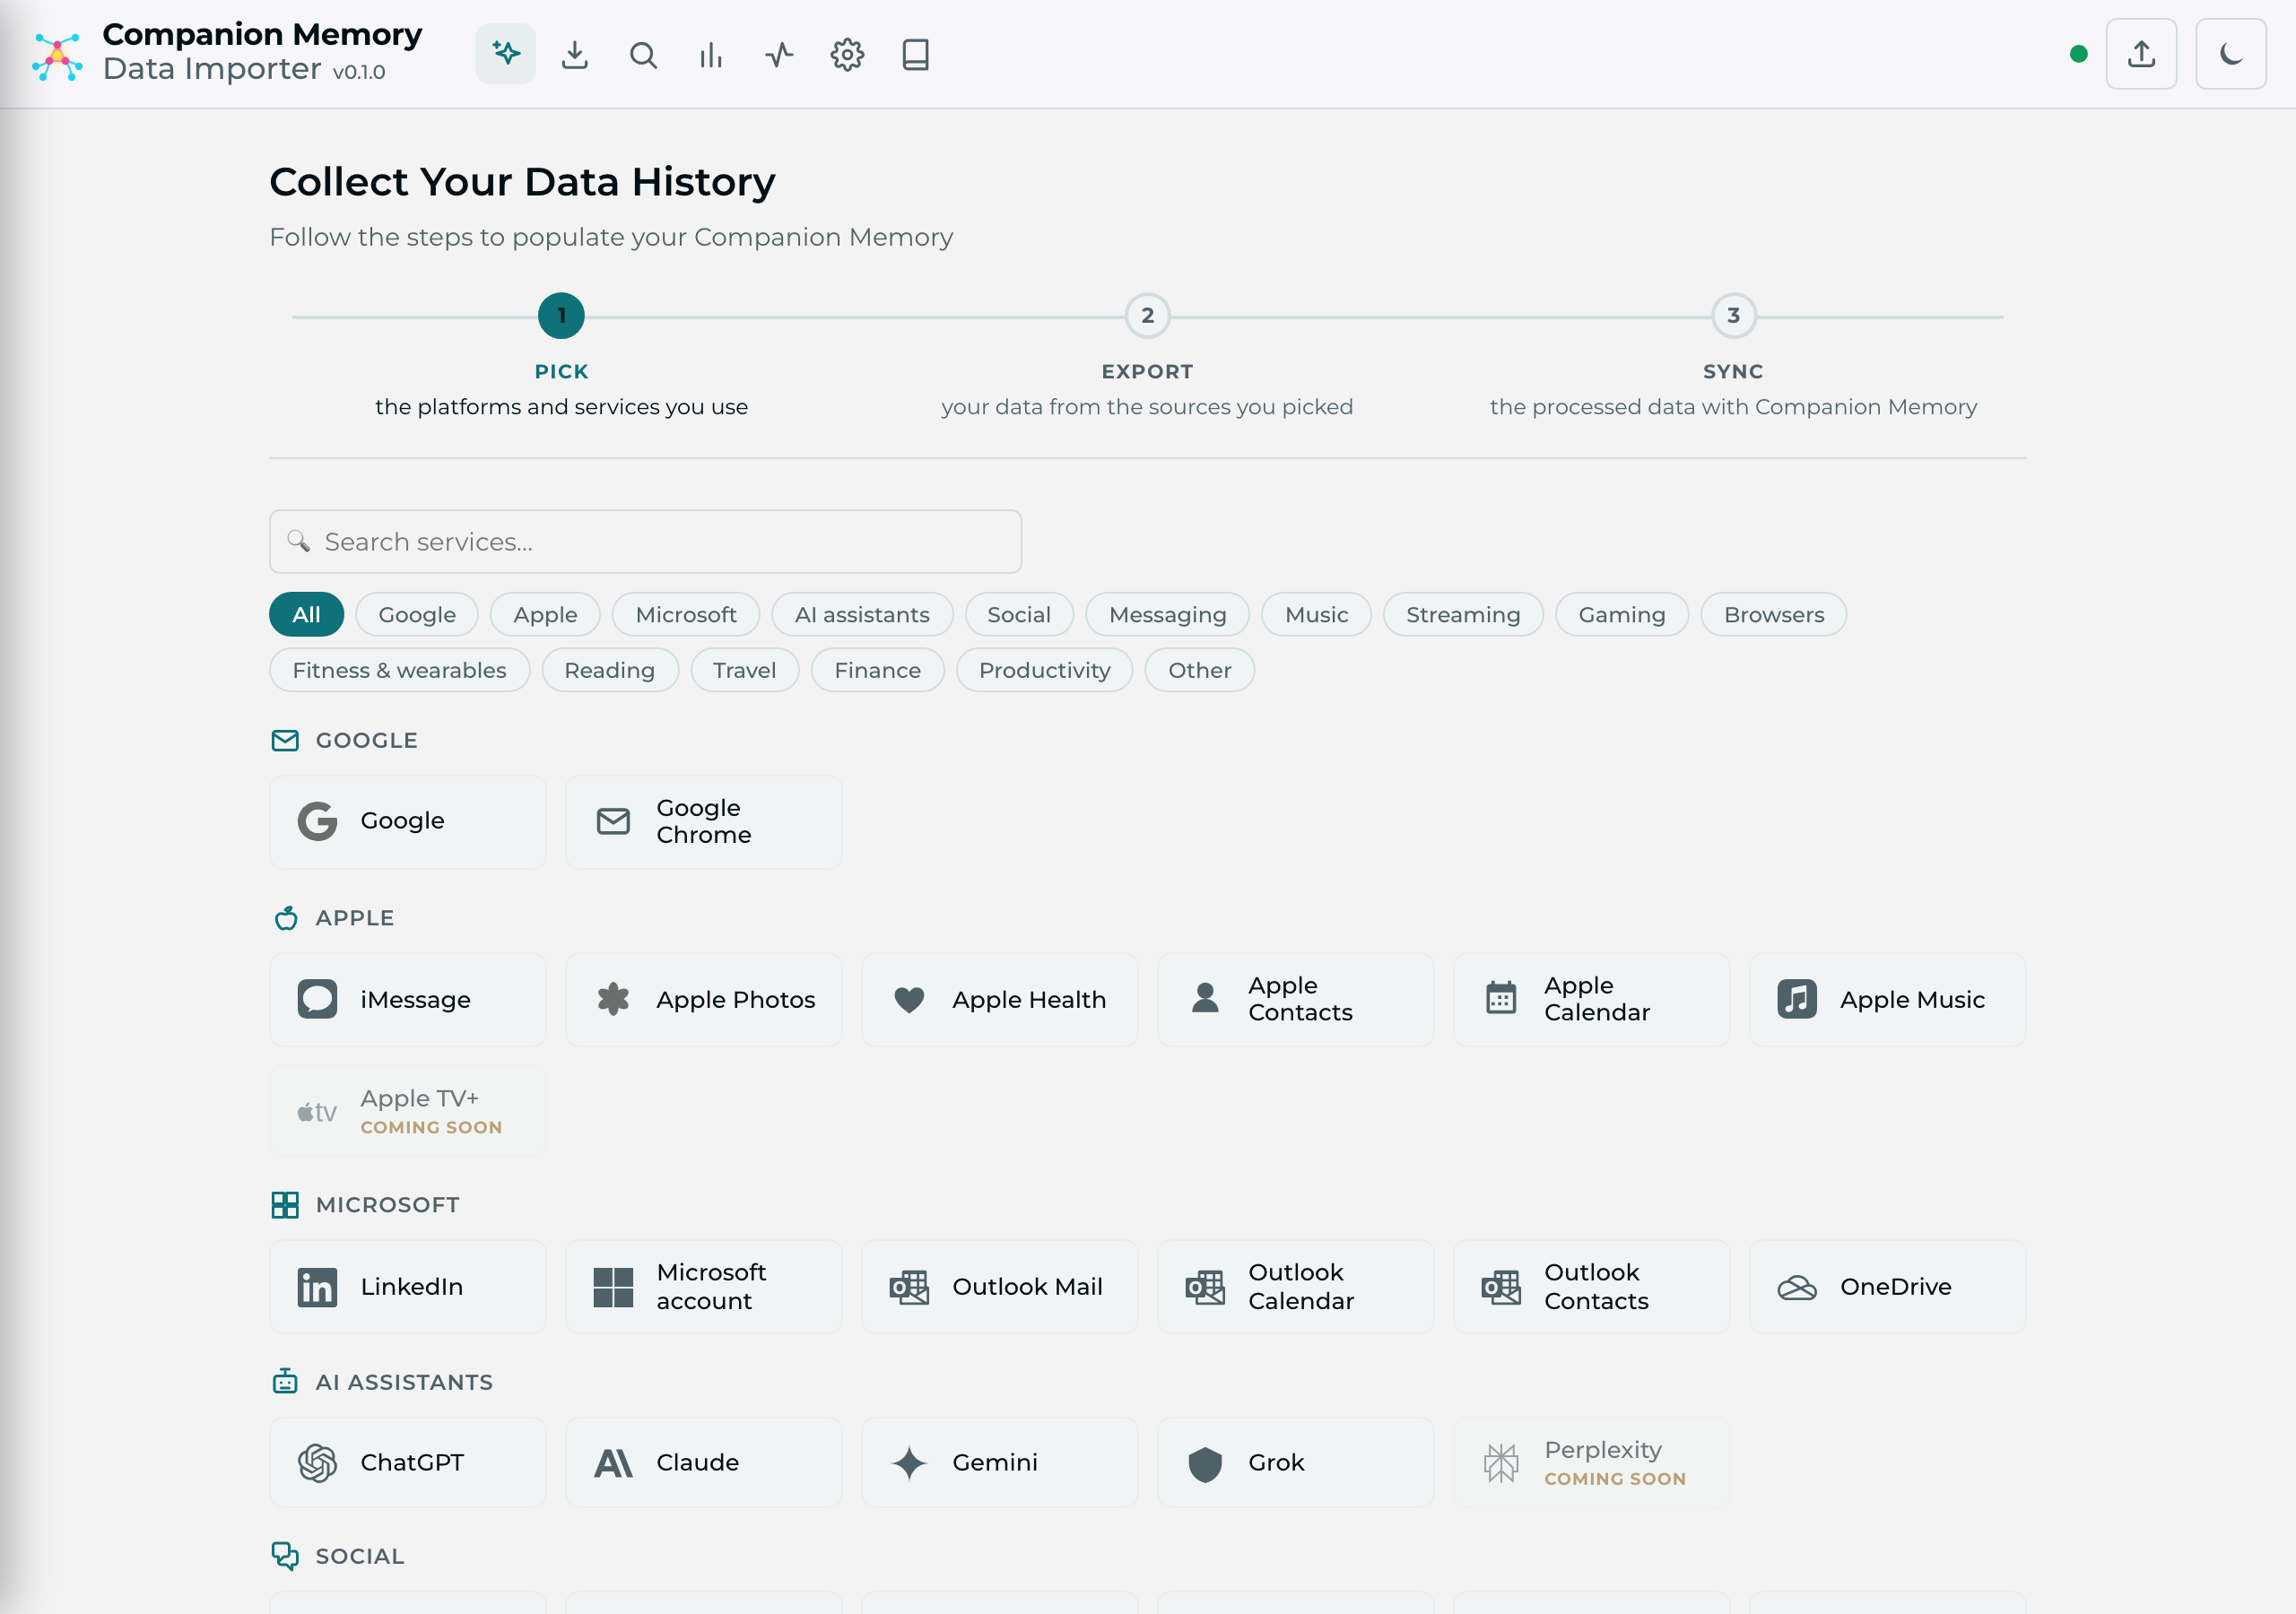The width and height of the screenshot is (2296, 1614).
Task: Select the Apple Contacts card
Action: tap(1296, 999)
